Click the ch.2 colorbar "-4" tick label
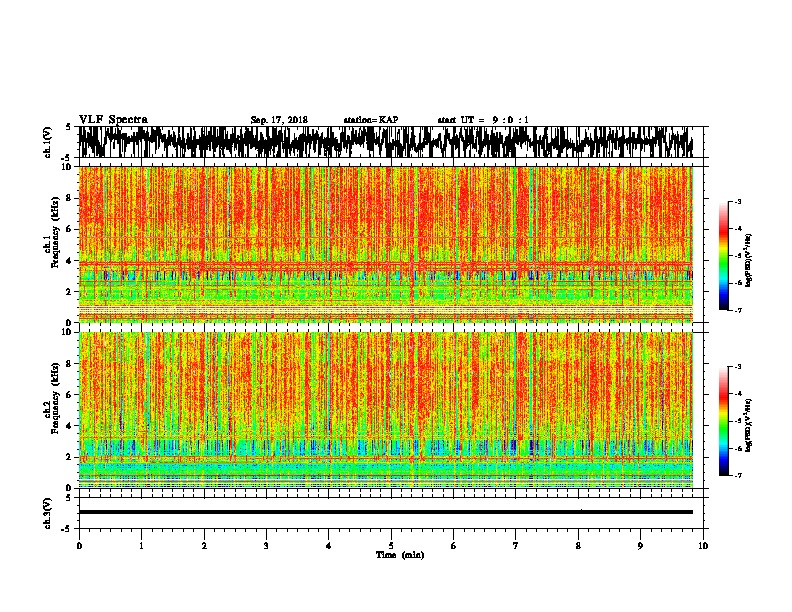The height and width of the screenshot is (612, 792). [738, 394]
